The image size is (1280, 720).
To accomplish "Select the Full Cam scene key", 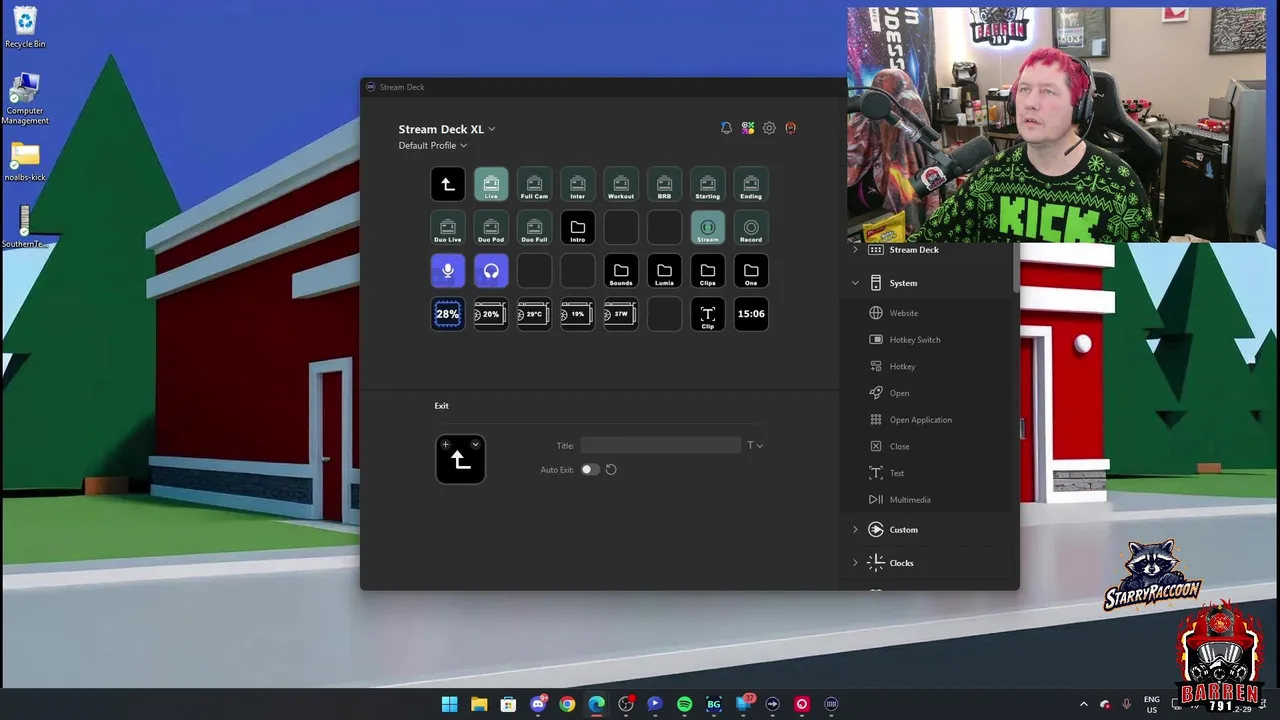I will tap(534, 184).
